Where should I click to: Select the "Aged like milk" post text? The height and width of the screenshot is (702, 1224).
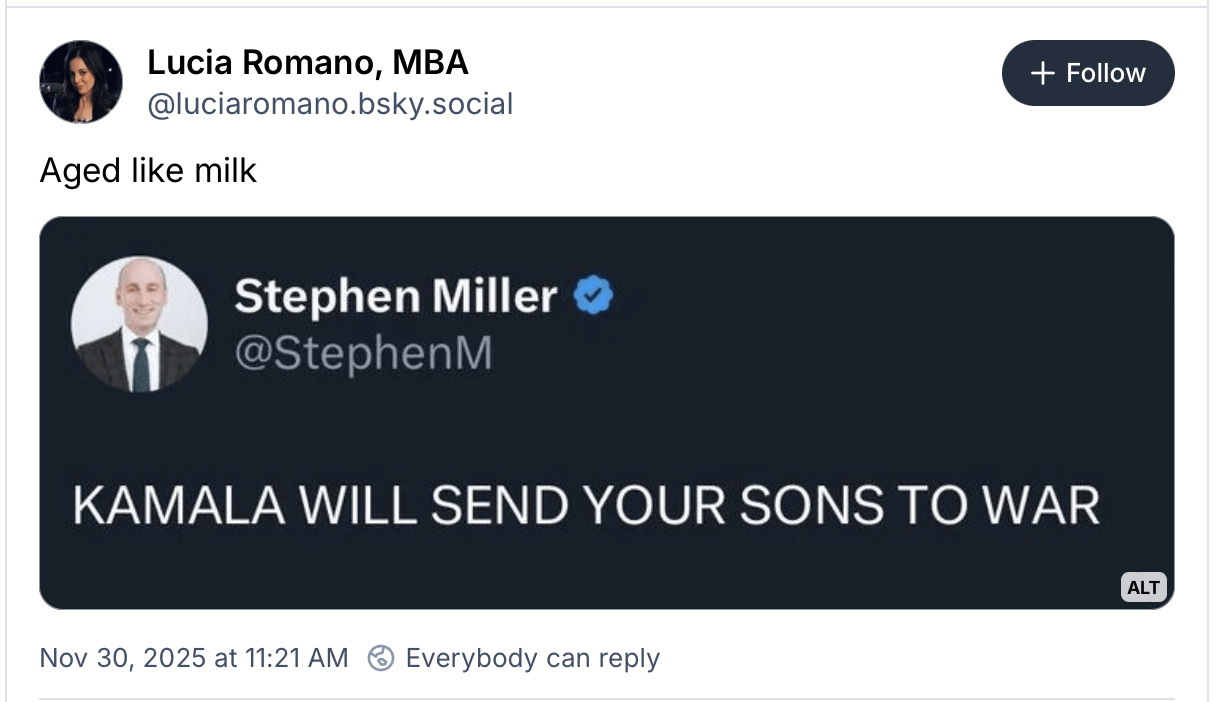click(x=148, y=171)
